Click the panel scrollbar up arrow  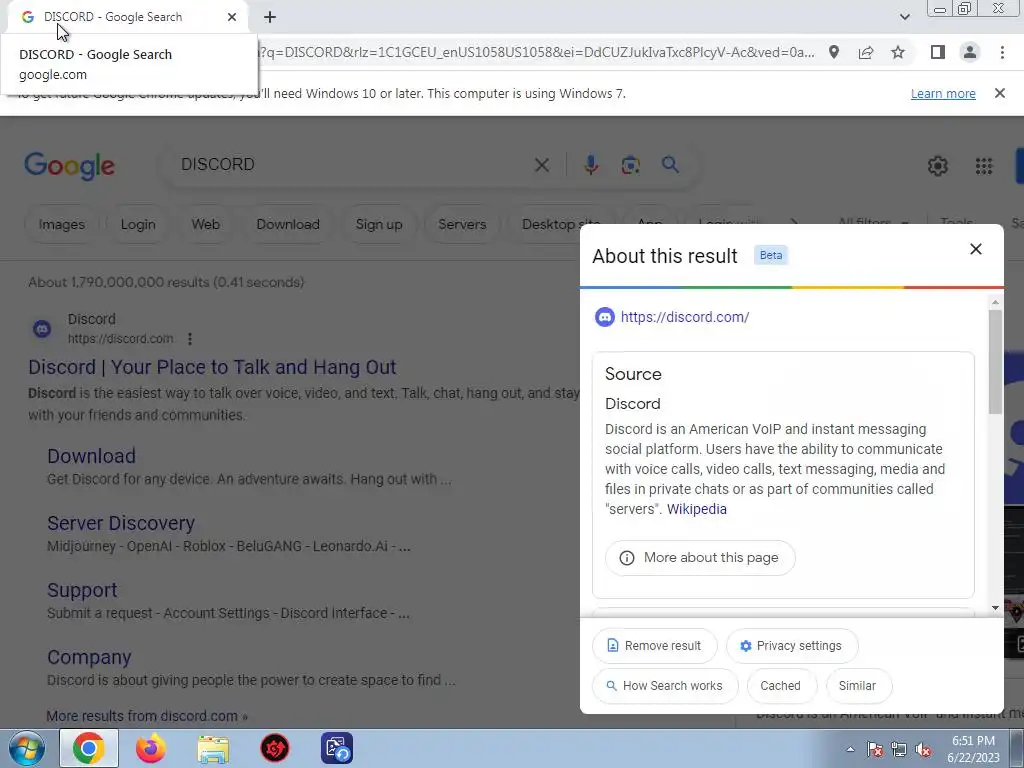(x=995, y=302)
